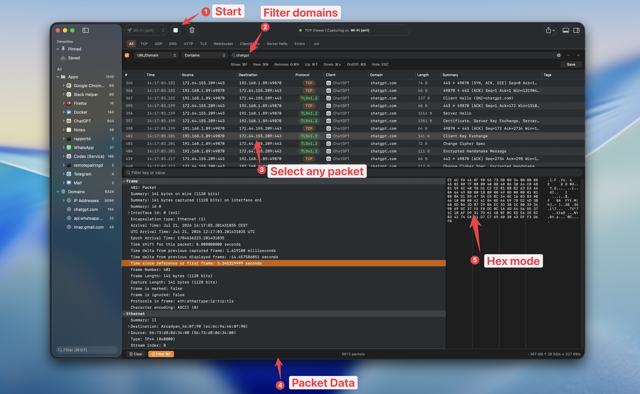Add filter rule with plus icon
Image resolution: width=640 pixels, height=394 pixels.
(x=578, y=55)
